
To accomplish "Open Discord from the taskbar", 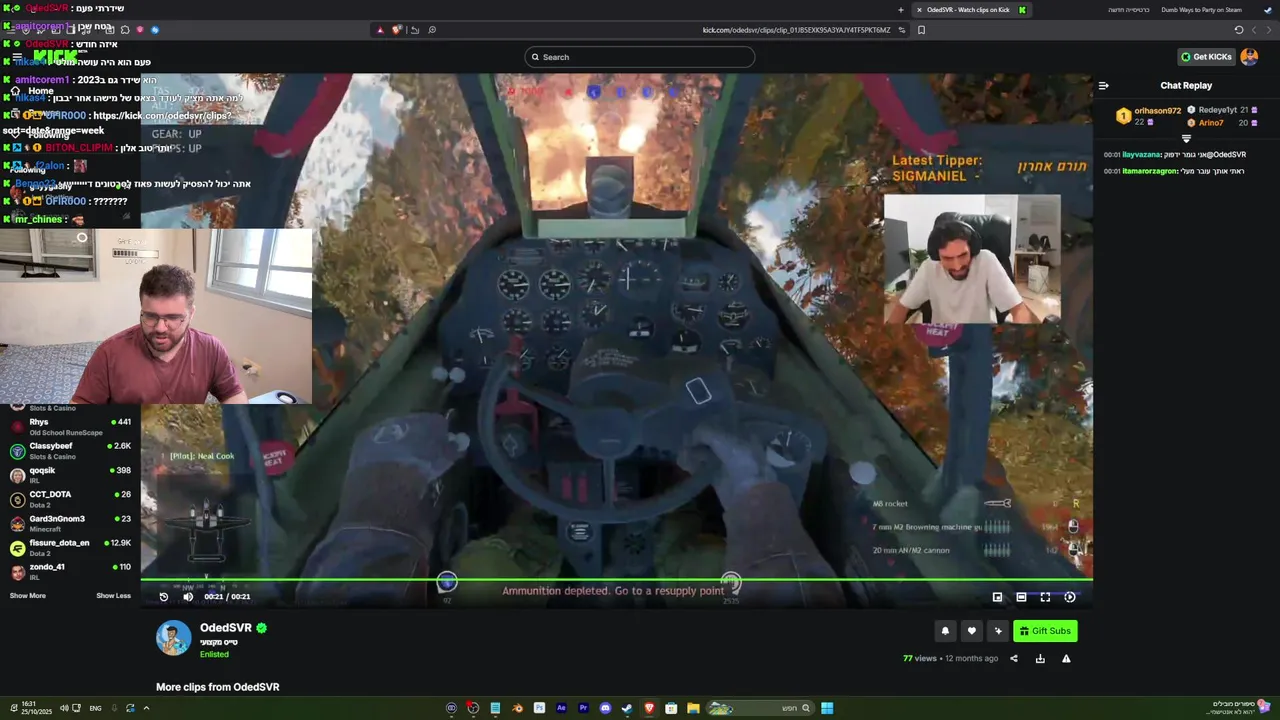I will tap(605, 708).
